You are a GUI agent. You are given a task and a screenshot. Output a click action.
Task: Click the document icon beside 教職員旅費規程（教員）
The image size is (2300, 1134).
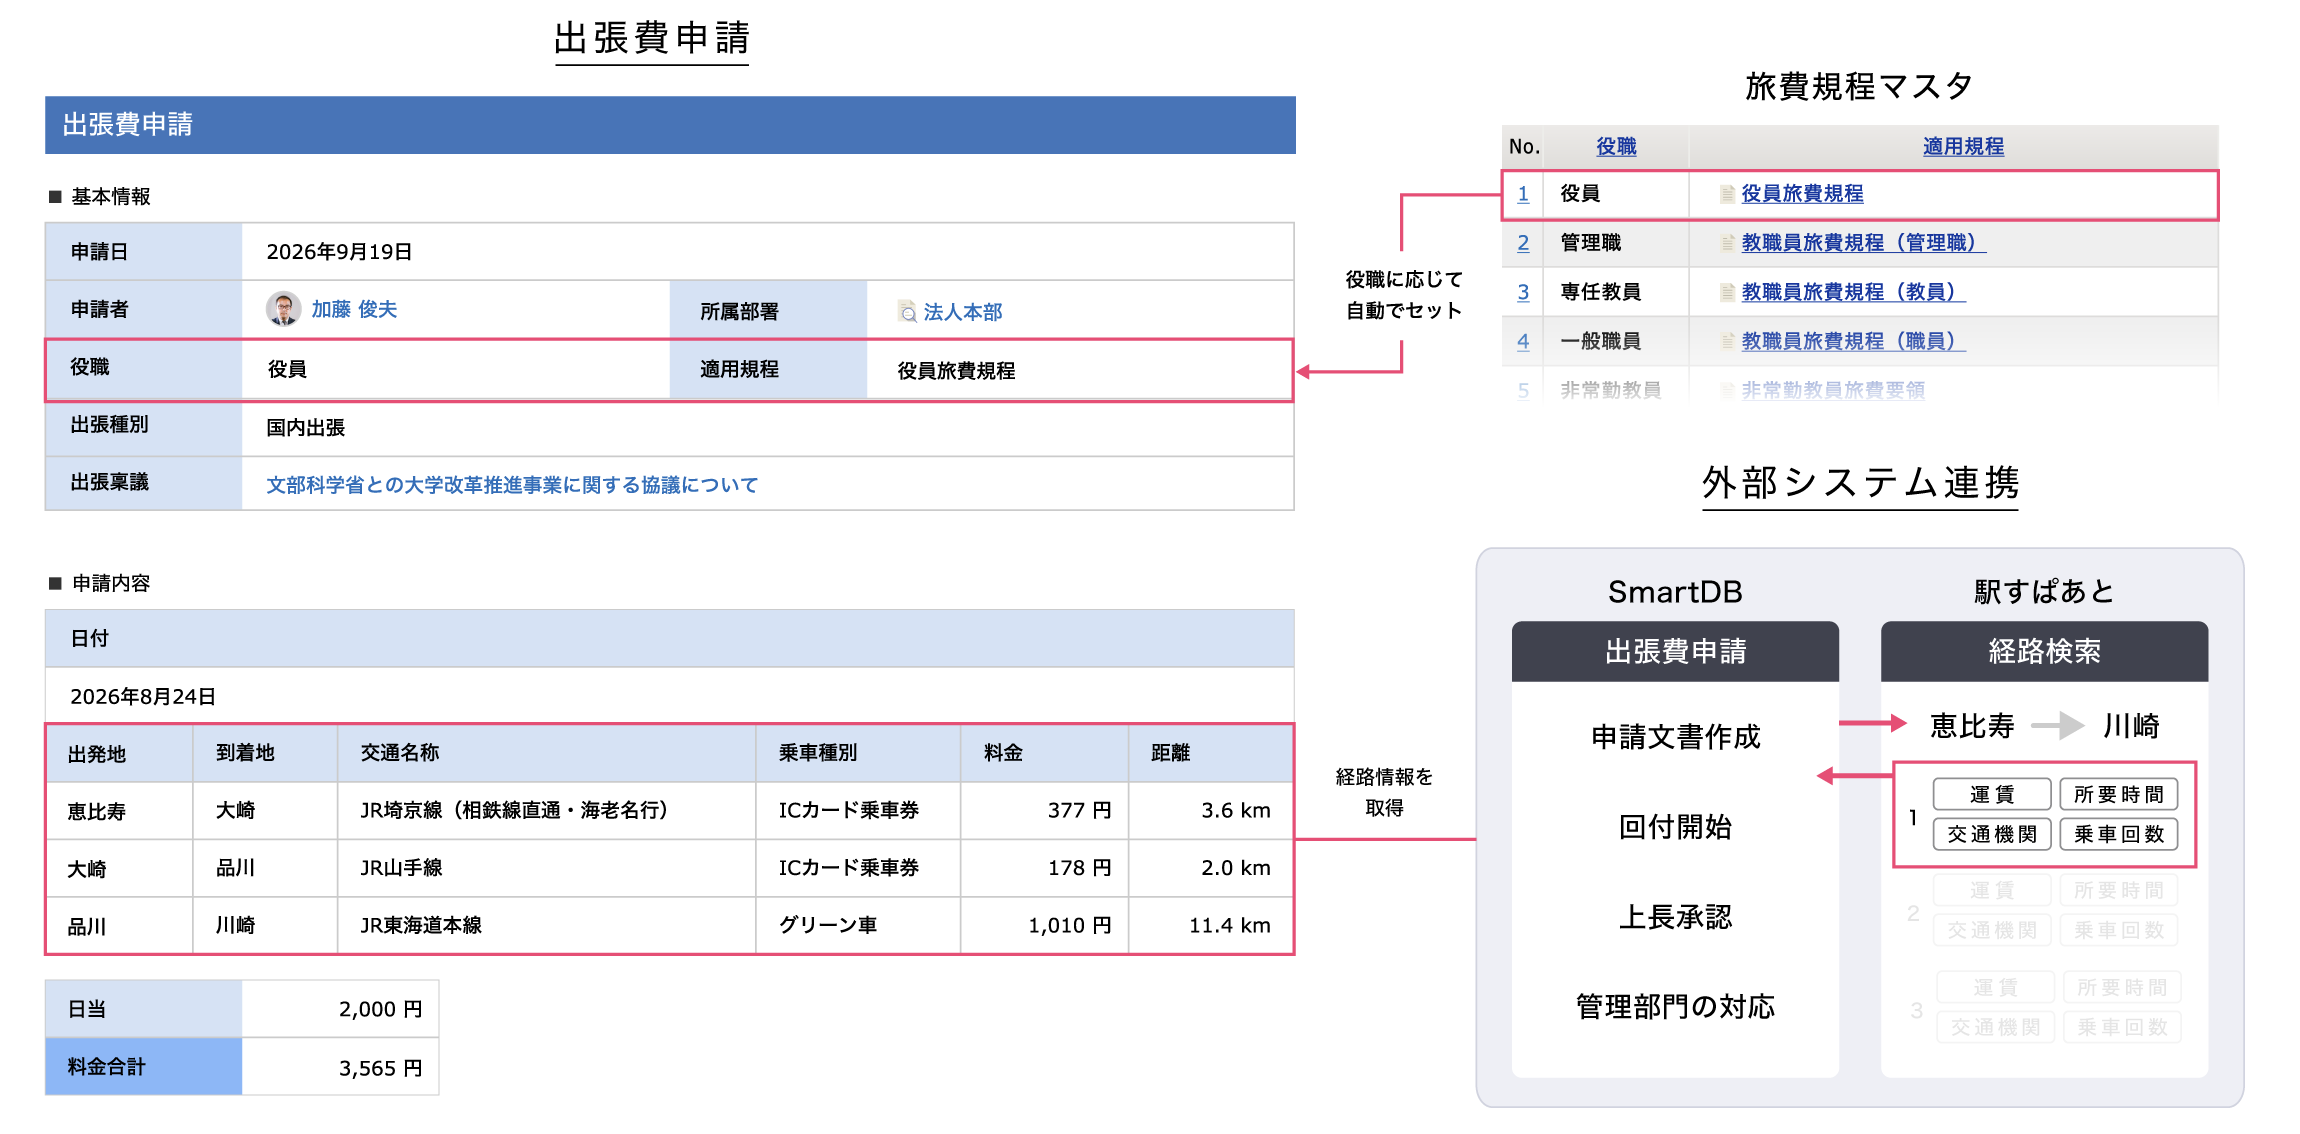click(1727, 292)
